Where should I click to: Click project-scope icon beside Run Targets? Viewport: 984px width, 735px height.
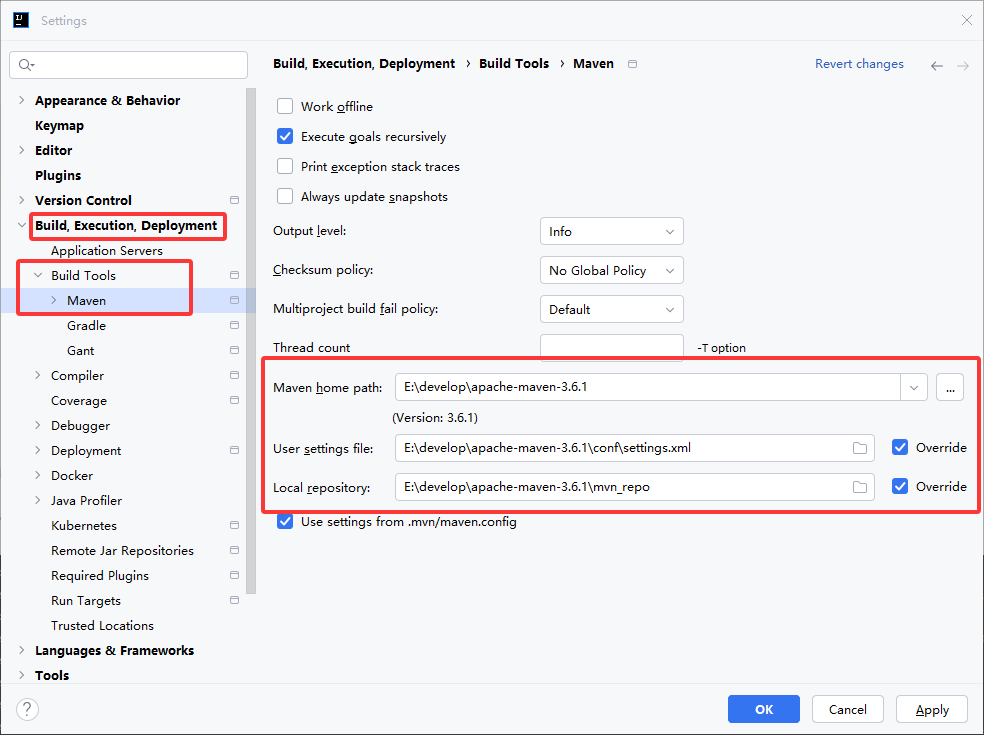click(235, 601)
